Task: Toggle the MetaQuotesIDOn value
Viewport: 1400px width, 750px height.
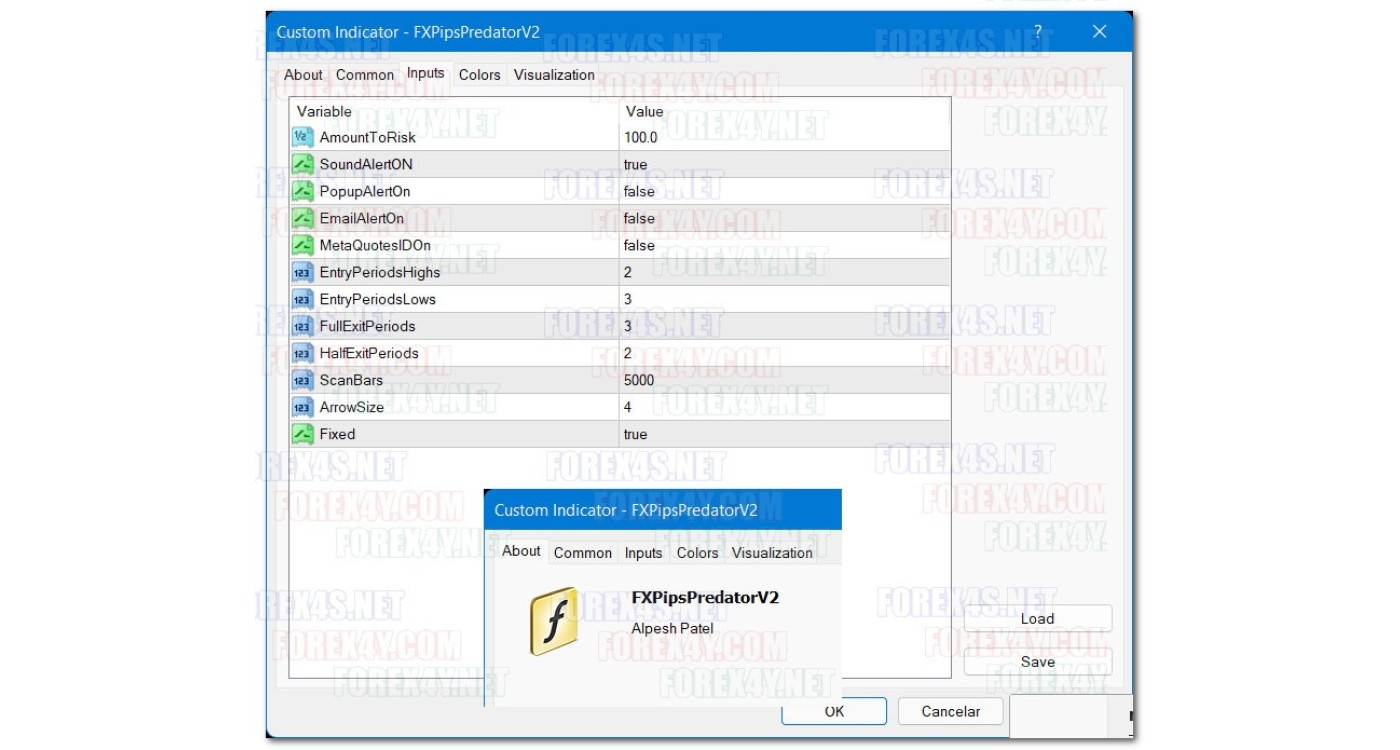Action: [x=700, y=244]
